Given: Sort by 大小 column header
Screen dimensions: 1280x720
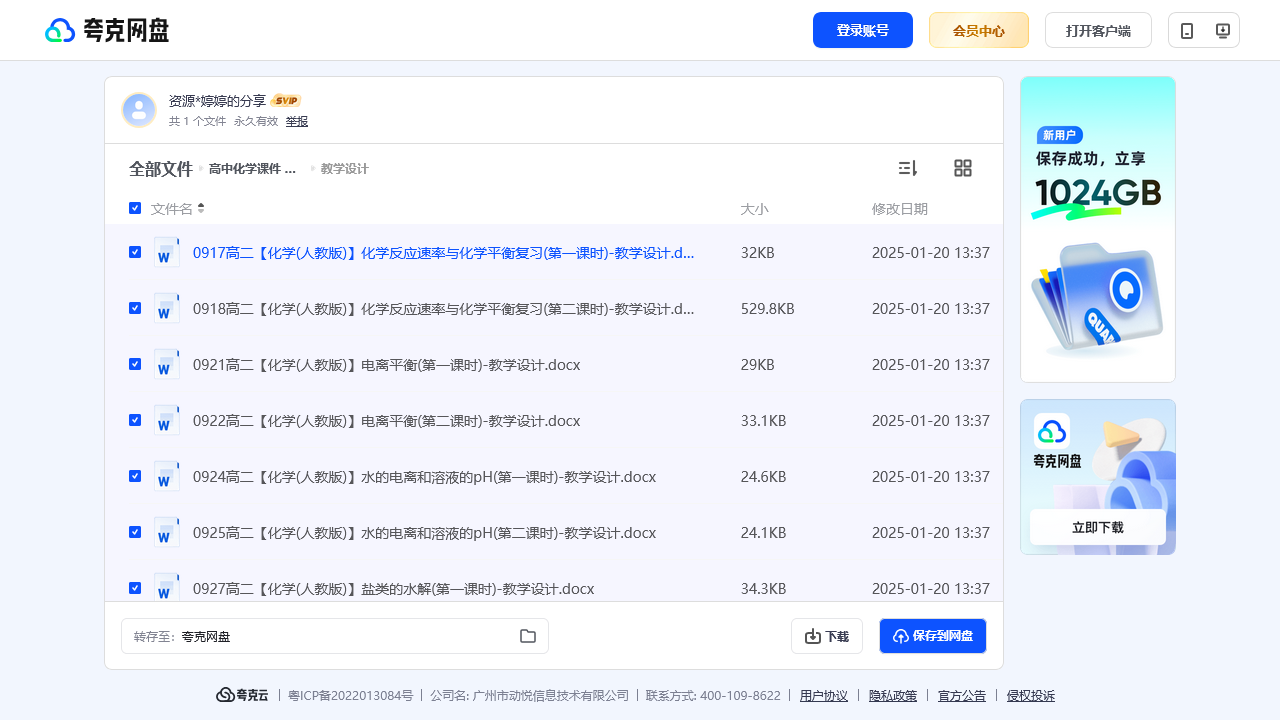Looking at the screenshot, I should [754, 209].
